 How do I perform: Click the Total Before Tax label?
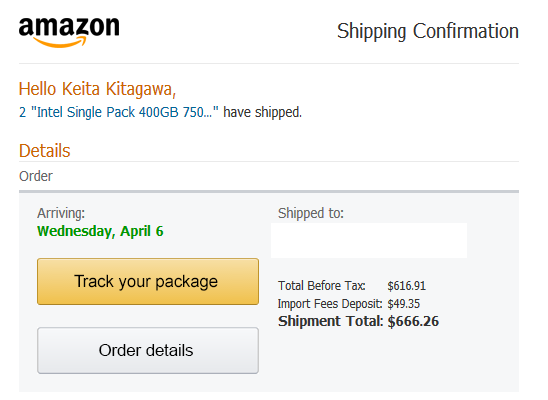click(322, 286)
